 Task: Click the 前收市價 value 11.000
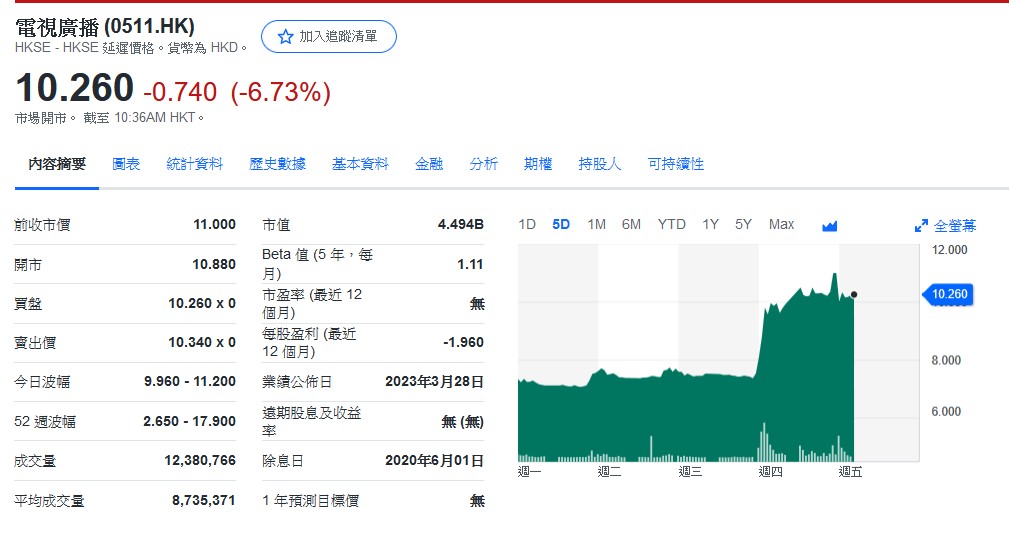[x=214, y=225]
